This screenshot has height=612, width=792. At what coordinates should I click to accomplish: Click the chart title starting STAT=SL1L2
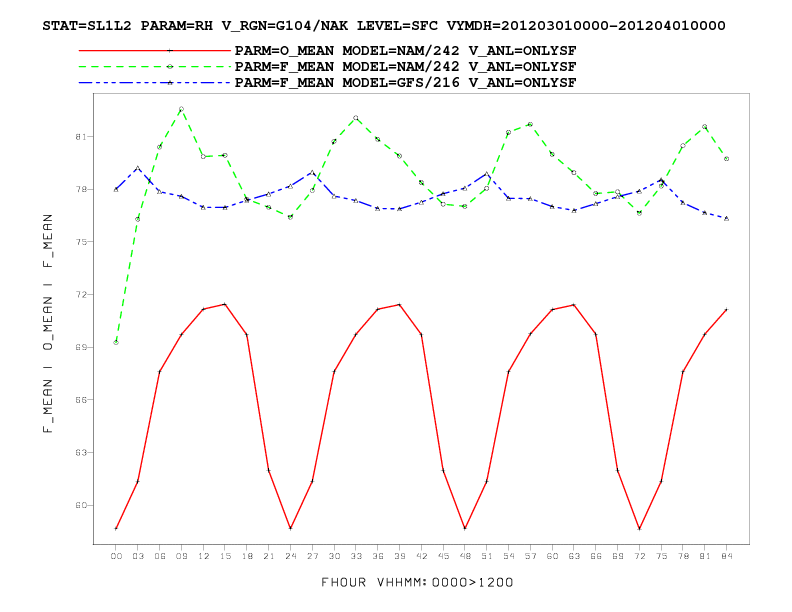[x=384, y=26]
